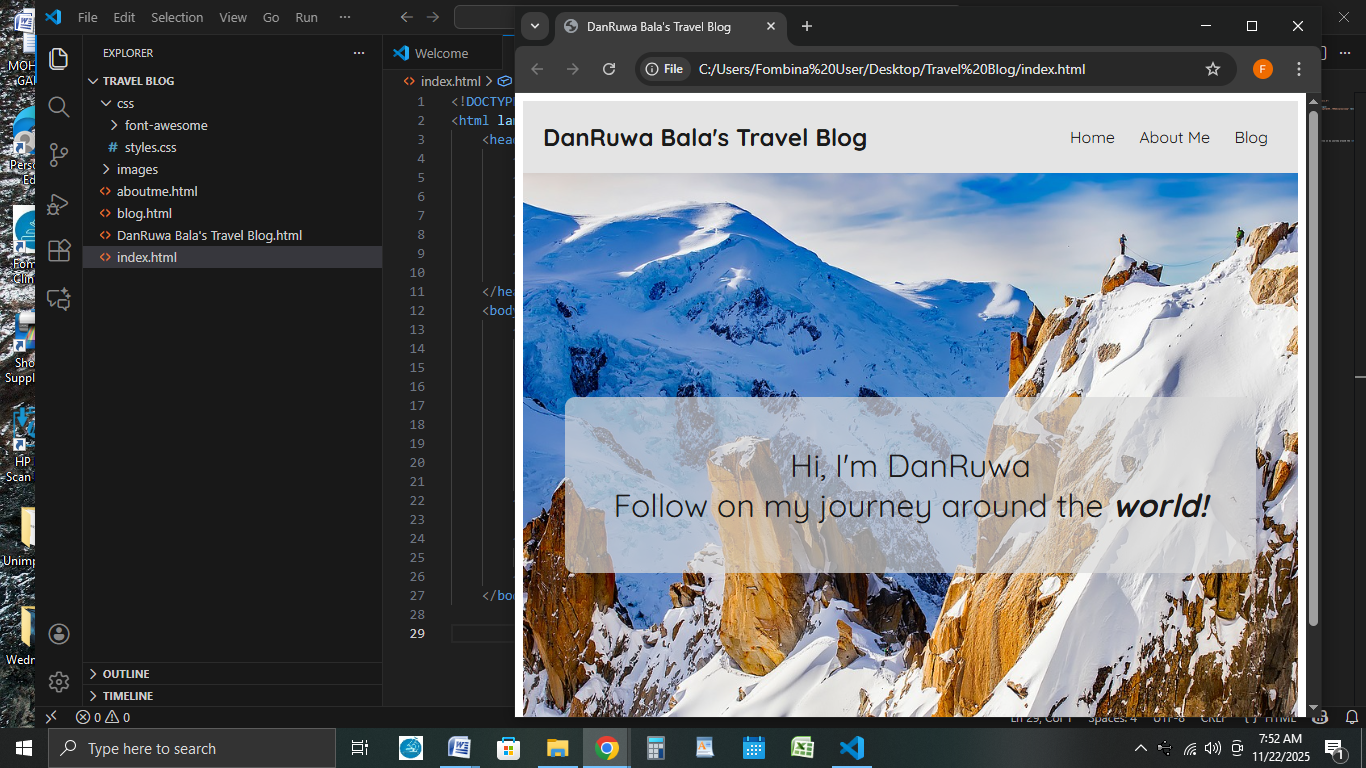Open the Extensions view in VS Code
Screen dimensions: 1366x768
(x=59, y=251)
